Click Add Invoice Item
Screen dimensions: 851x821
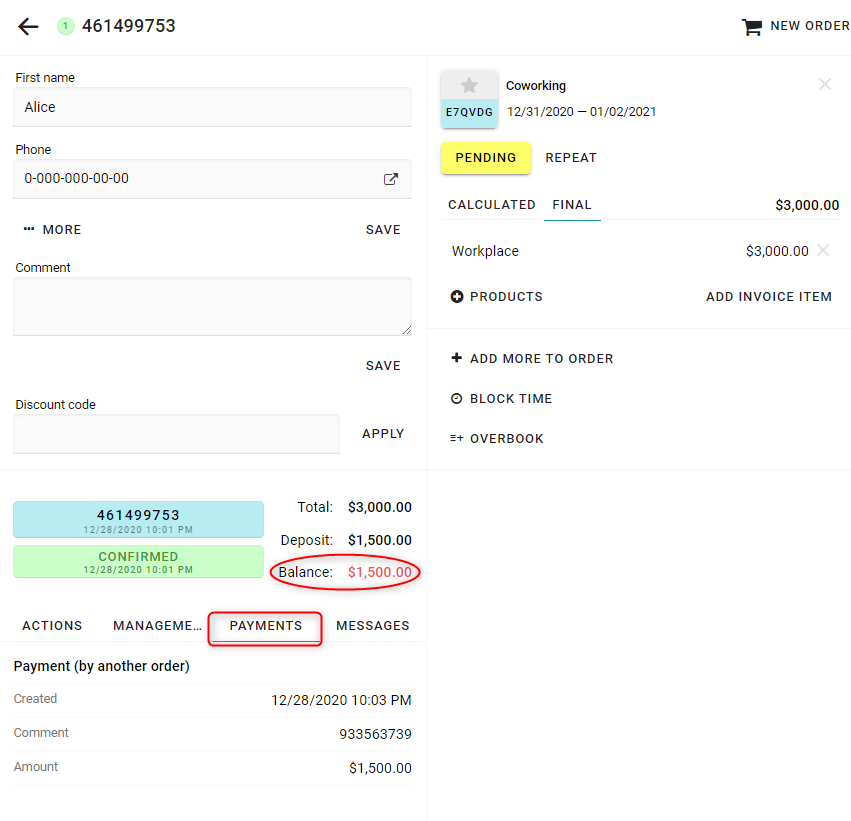[x=769, y=296]
